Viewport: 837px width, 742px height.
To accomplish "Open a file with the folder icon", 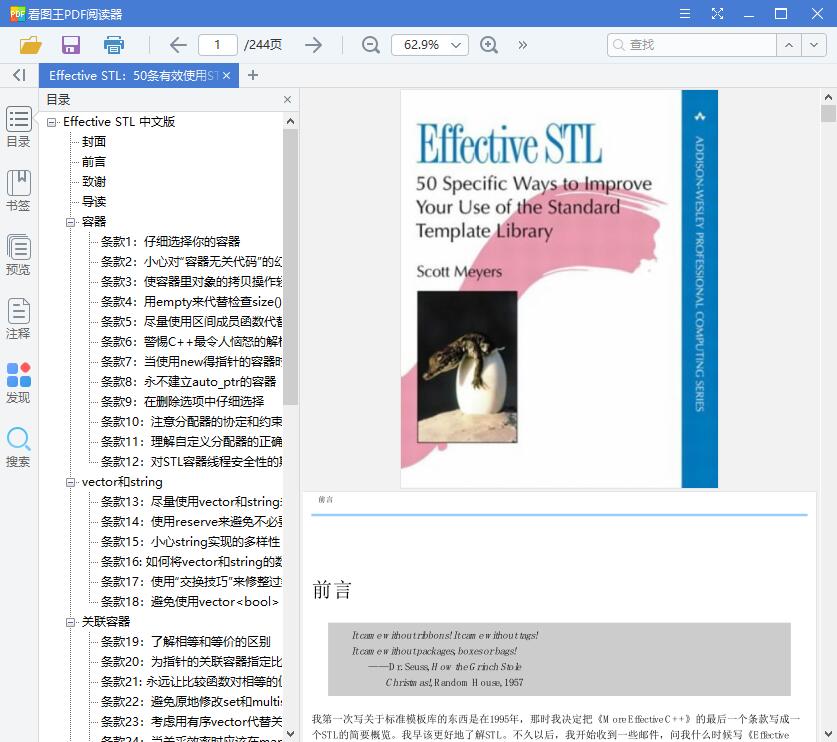I will point(30,45).
